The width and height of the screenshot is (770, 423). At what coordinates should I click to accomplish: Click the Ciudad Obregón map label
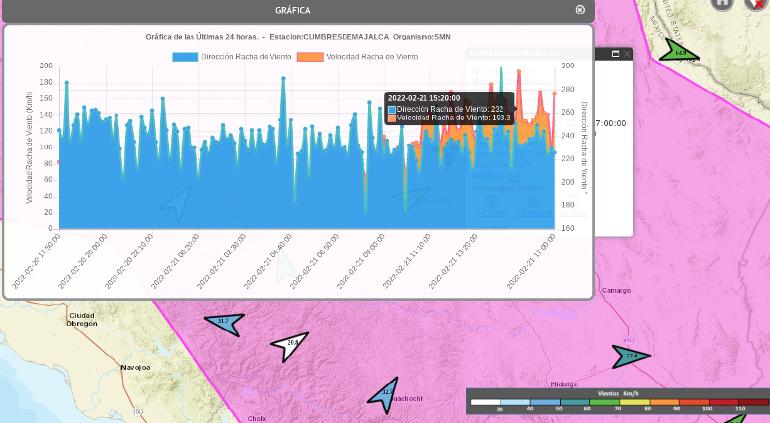(x=82, y=319)
